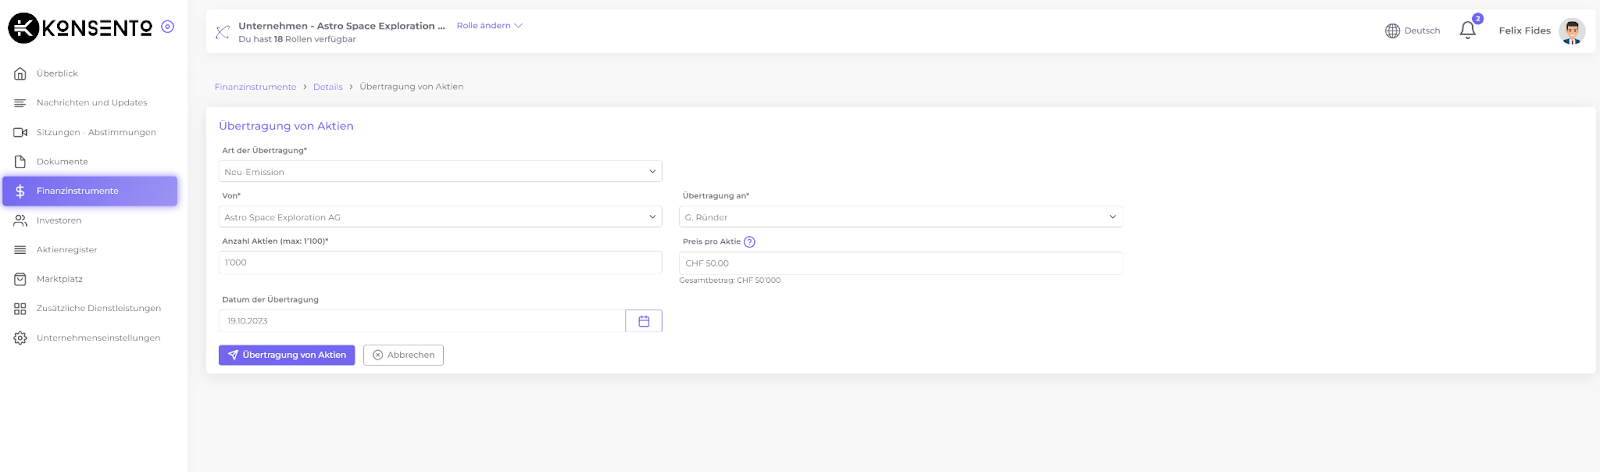The width and height of the screenshot is (1600, 472).
Task: Click the help icon next to Preis pro Aktie
Action: [750, 242]
